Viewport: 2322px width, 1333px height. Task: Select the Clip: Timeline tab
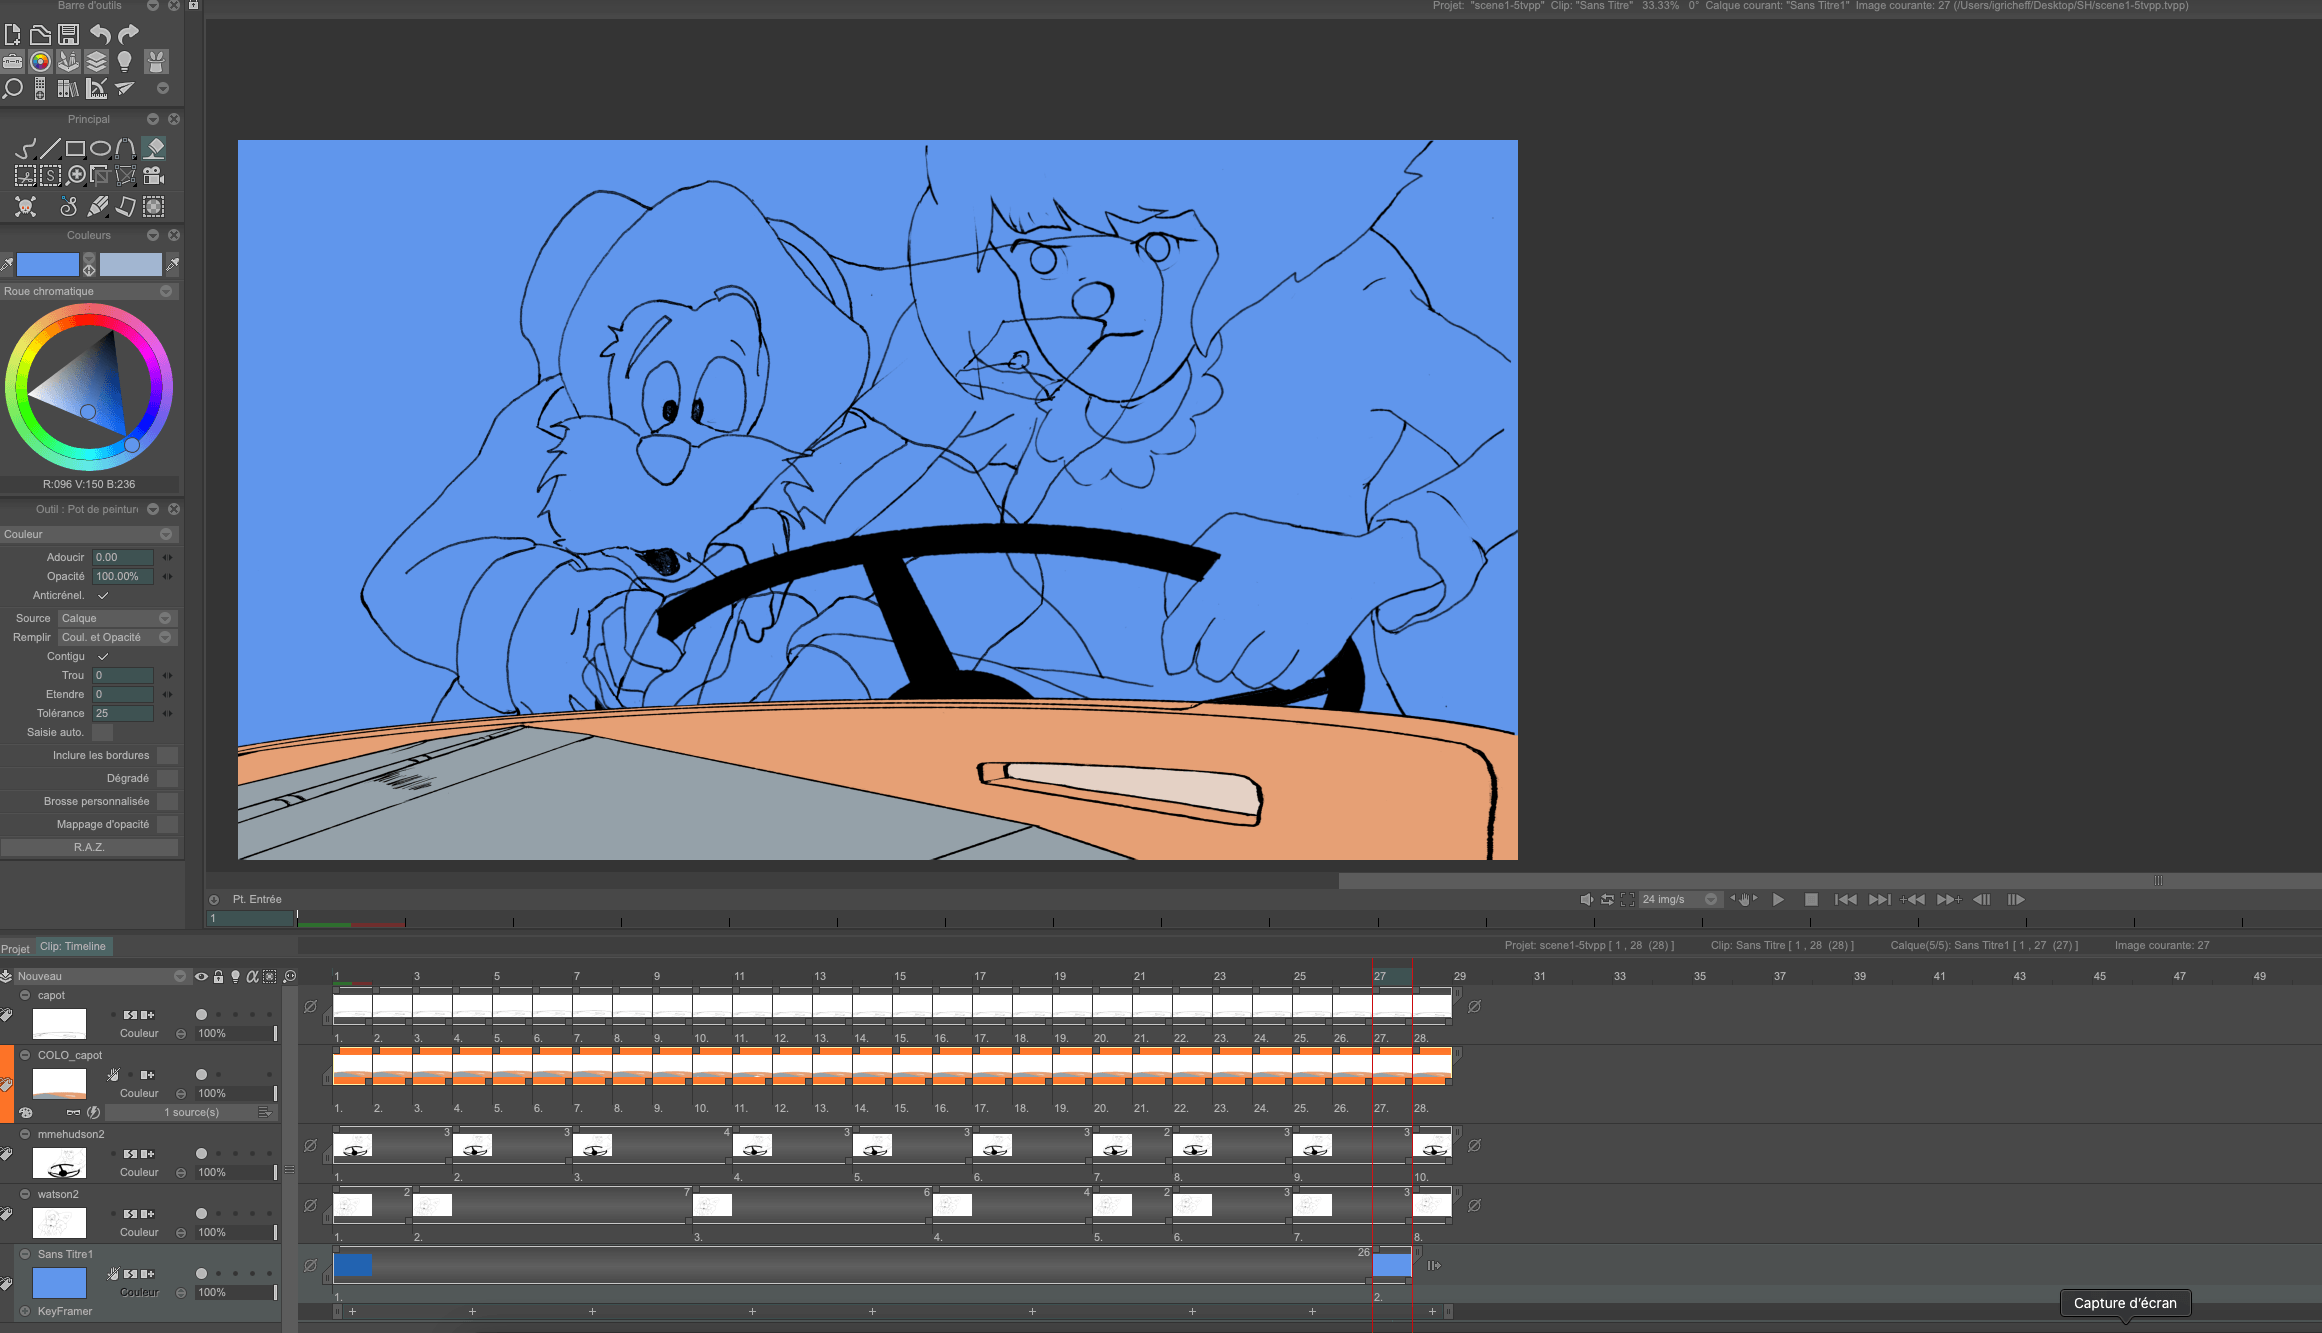point(73,947)
